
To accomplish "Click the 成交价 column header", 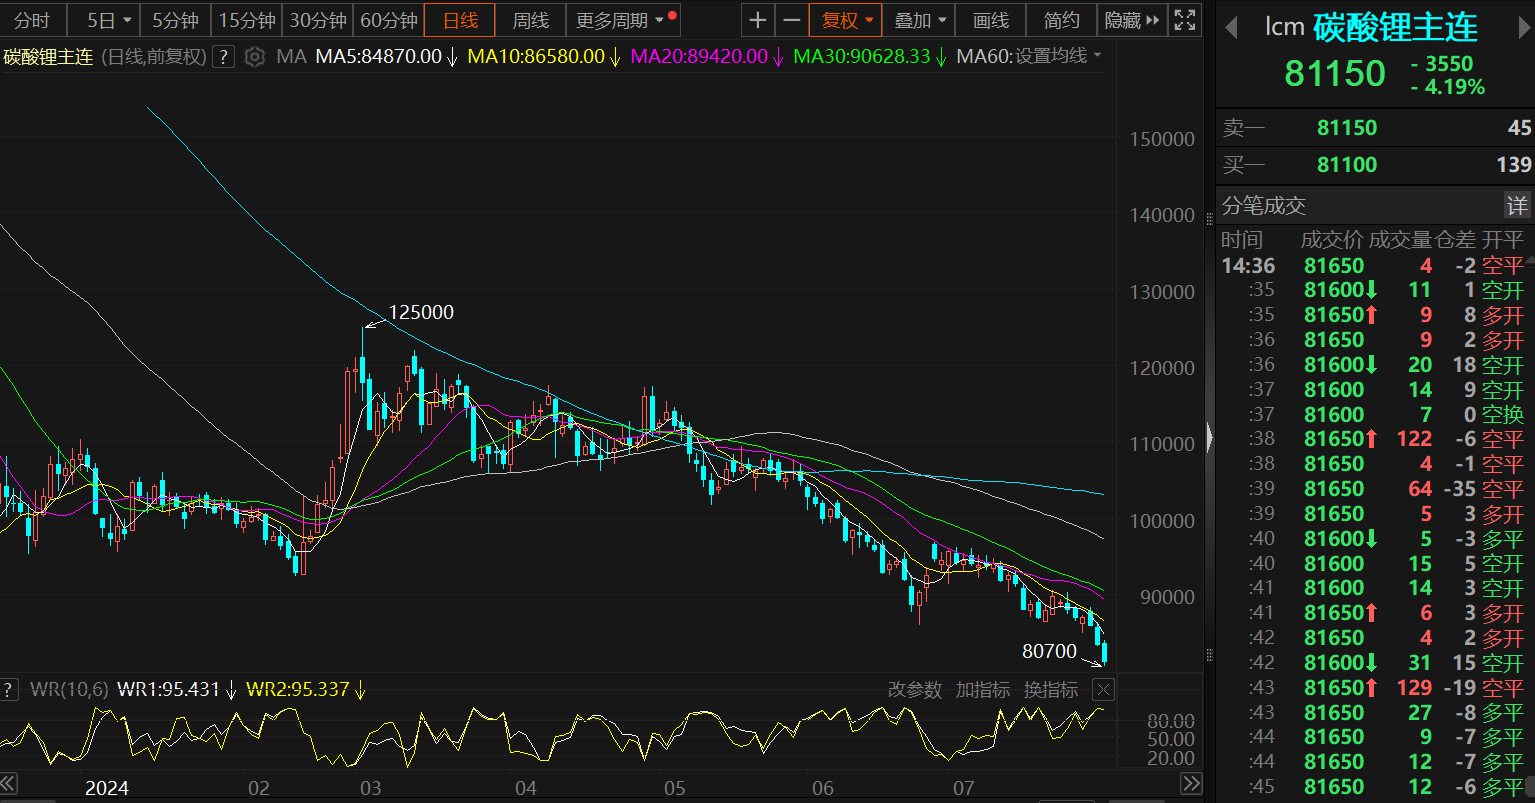I will [1331, 240].
